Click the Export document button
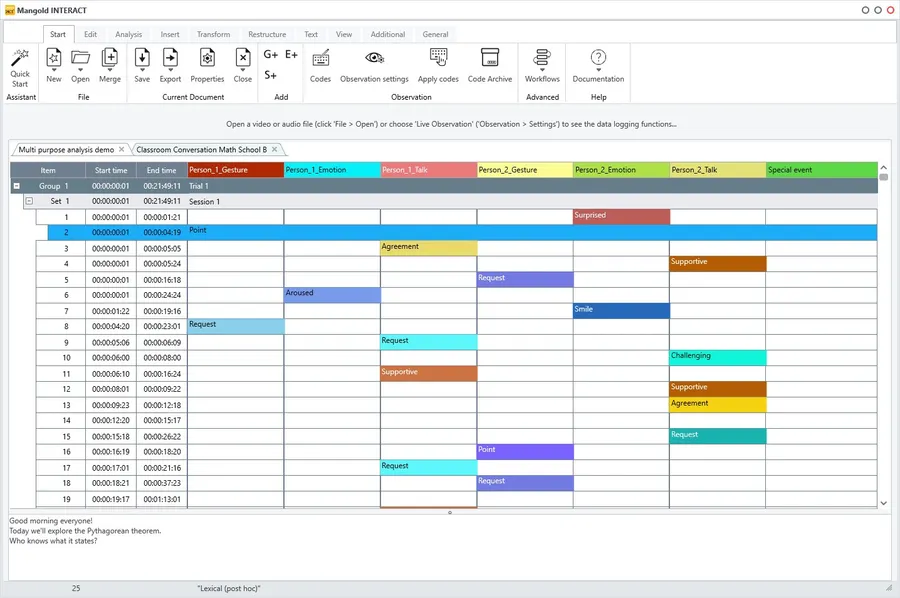The image size is (900, 598). coord(170,59)
